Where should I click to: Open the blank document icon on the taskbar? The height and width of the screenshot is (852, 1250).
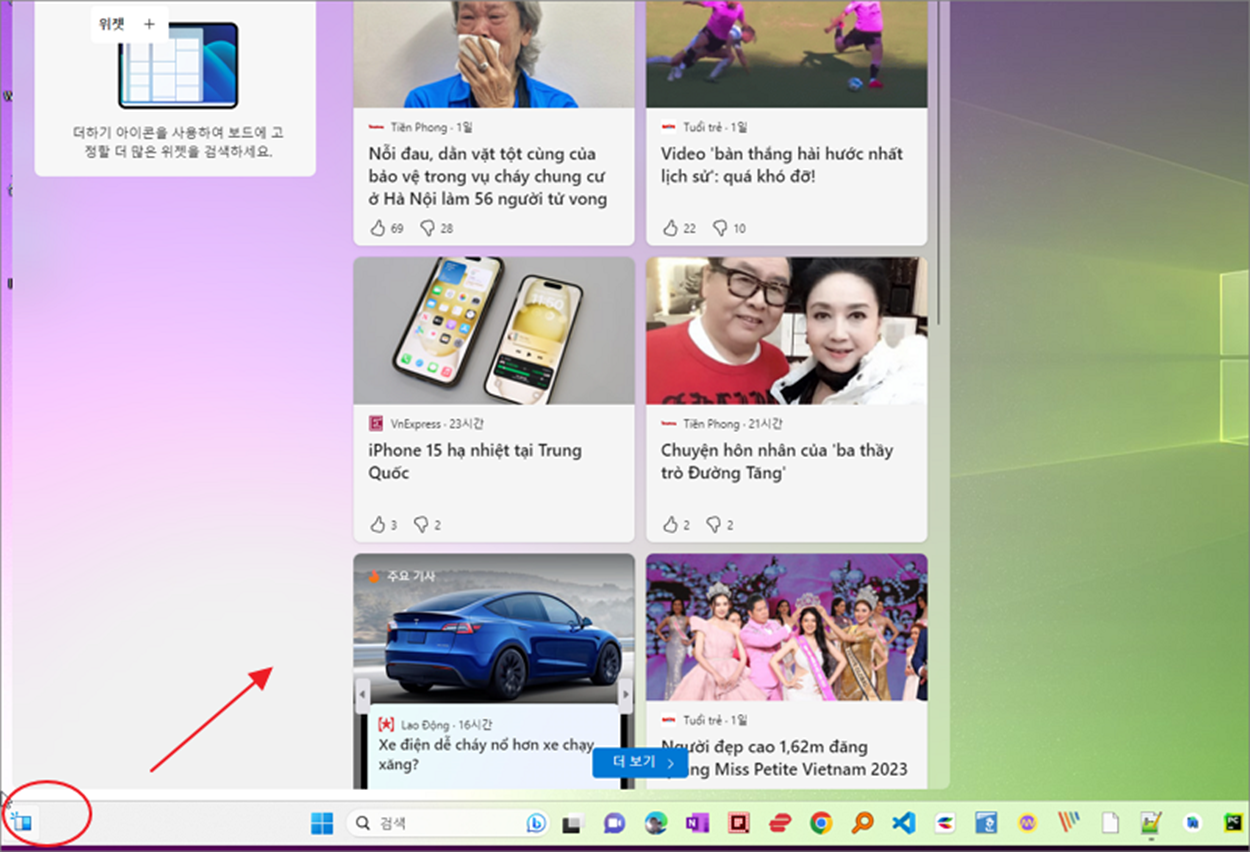coord(1110,823)
